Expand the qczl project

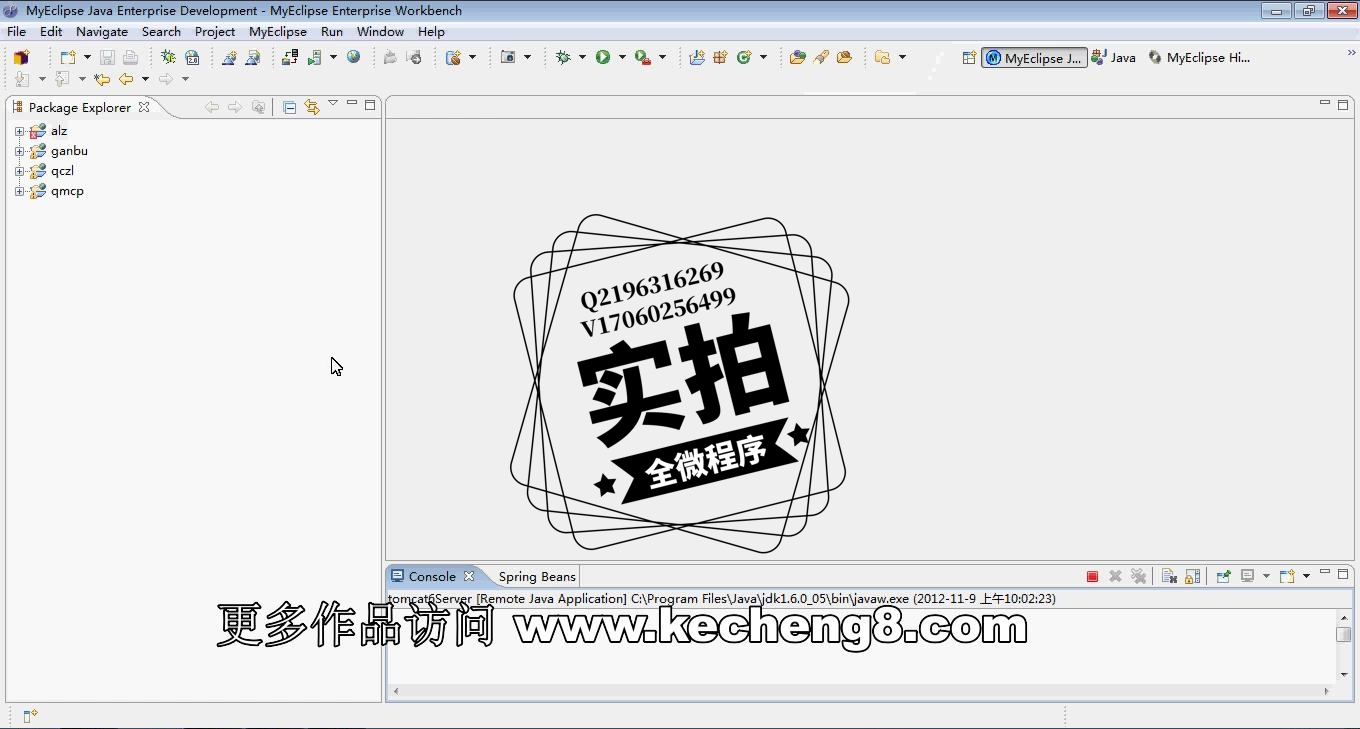pyautogui.click(x=19, y=171)
